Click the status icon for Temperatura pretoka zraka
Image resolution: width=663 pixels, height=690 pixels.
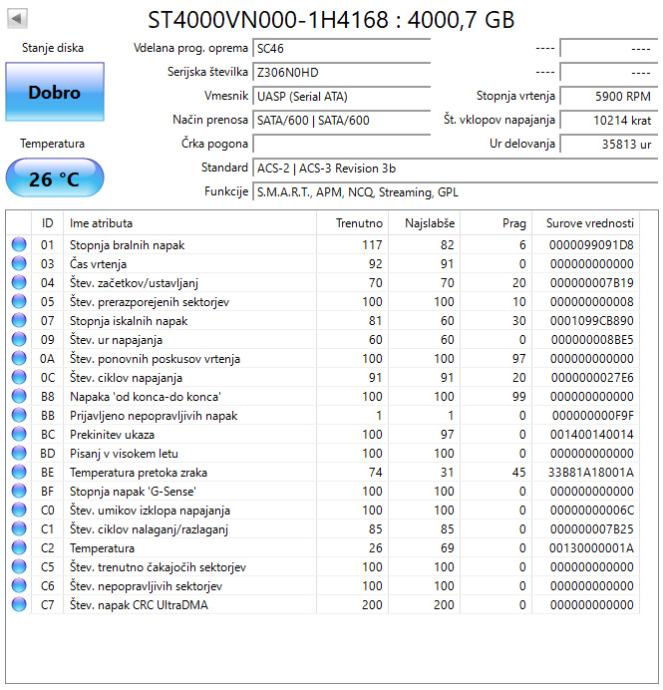[20, 473]
